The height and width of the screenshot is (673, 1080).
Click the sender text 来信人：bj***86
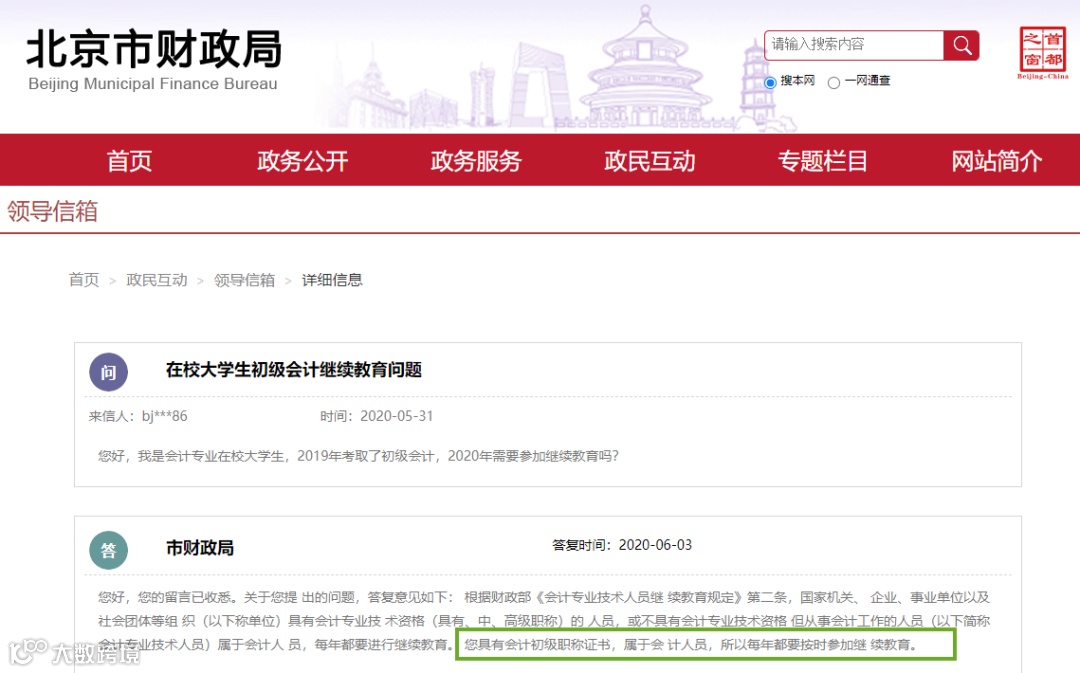pyautogui.click(x=138, y=416)
